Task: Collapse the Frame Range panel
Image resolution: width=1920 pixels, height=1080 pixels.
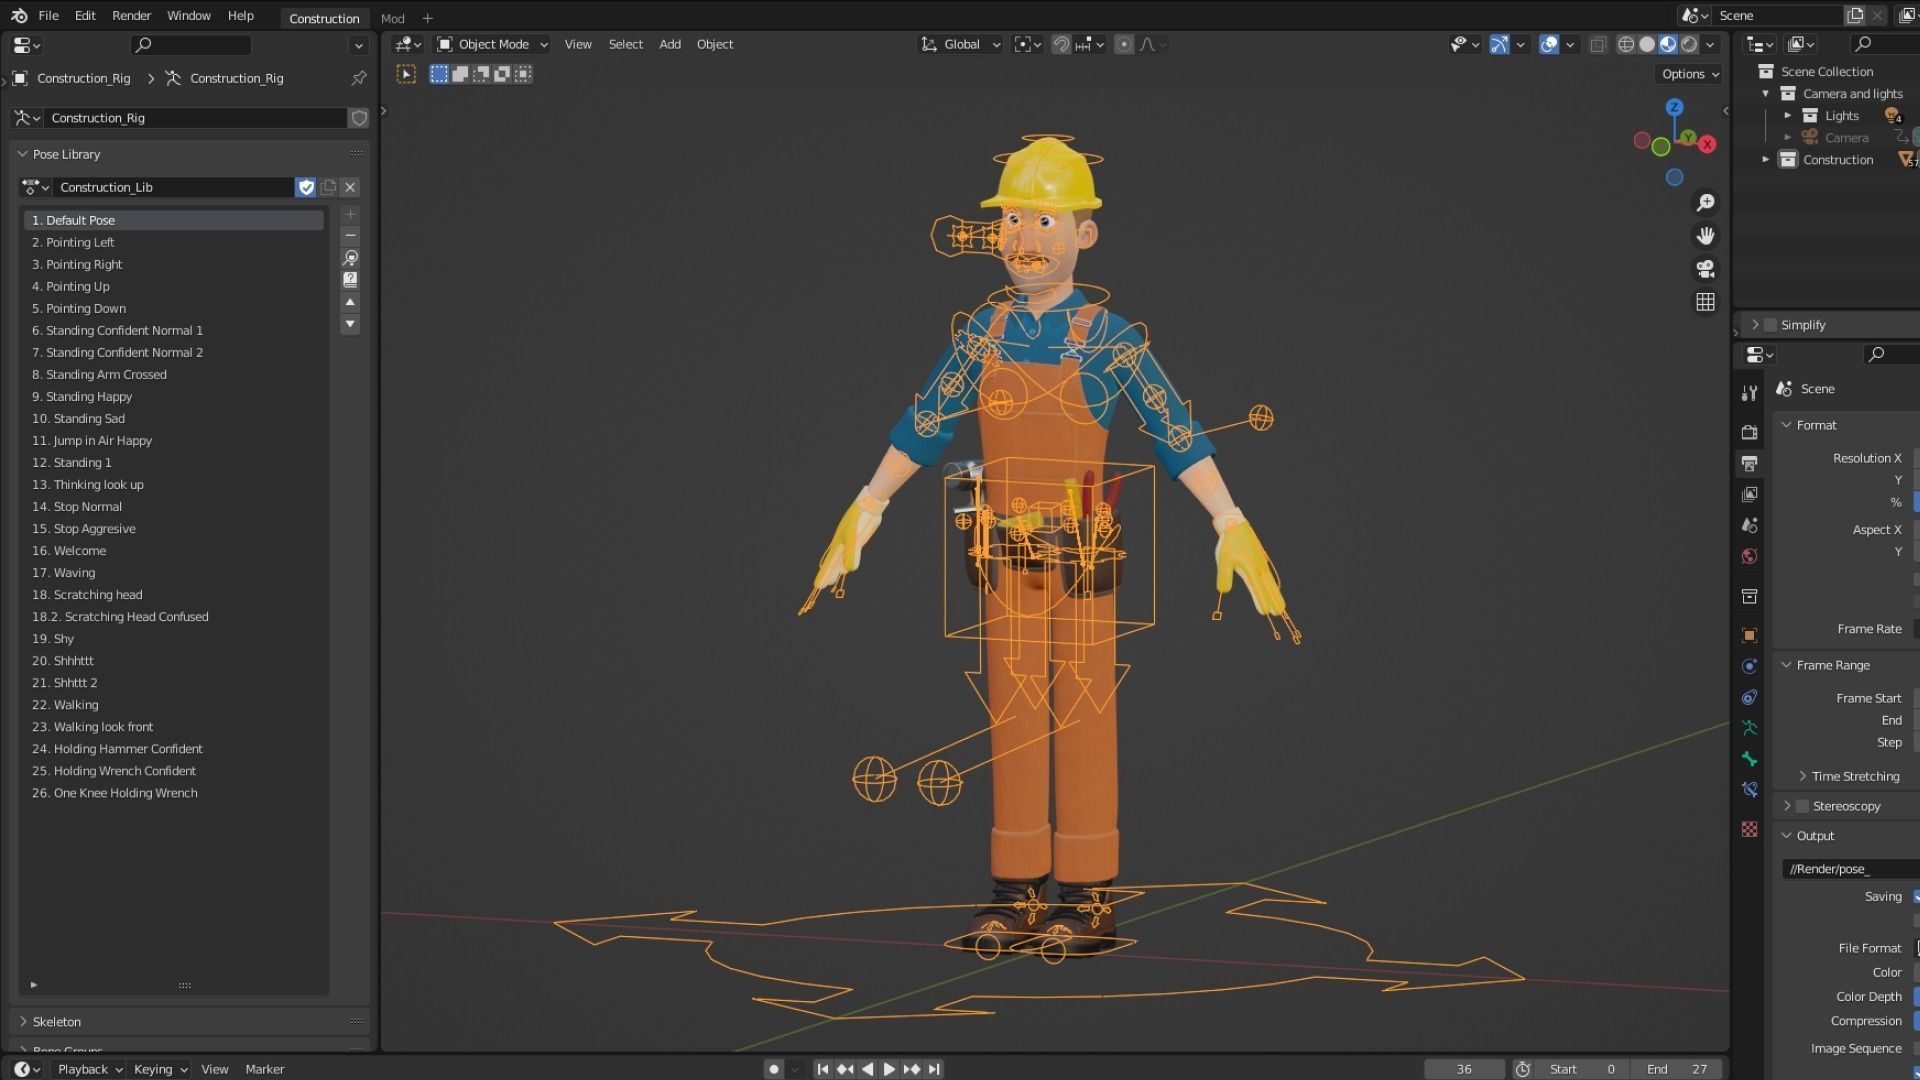Action: tap(1786, 665)
